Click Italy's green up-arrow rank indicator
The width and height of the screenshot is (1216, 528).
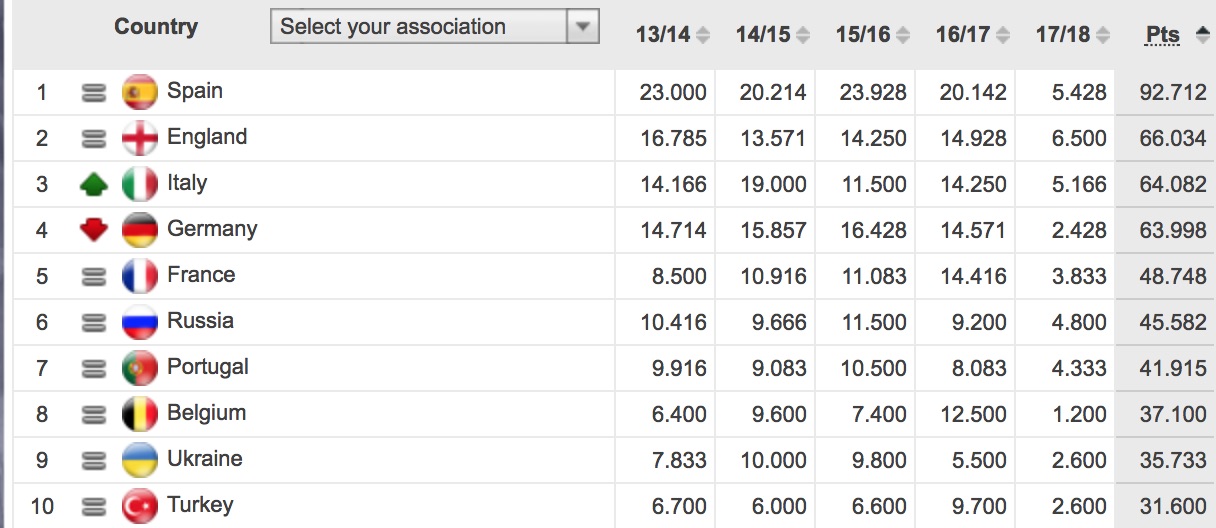coord(93,185)
